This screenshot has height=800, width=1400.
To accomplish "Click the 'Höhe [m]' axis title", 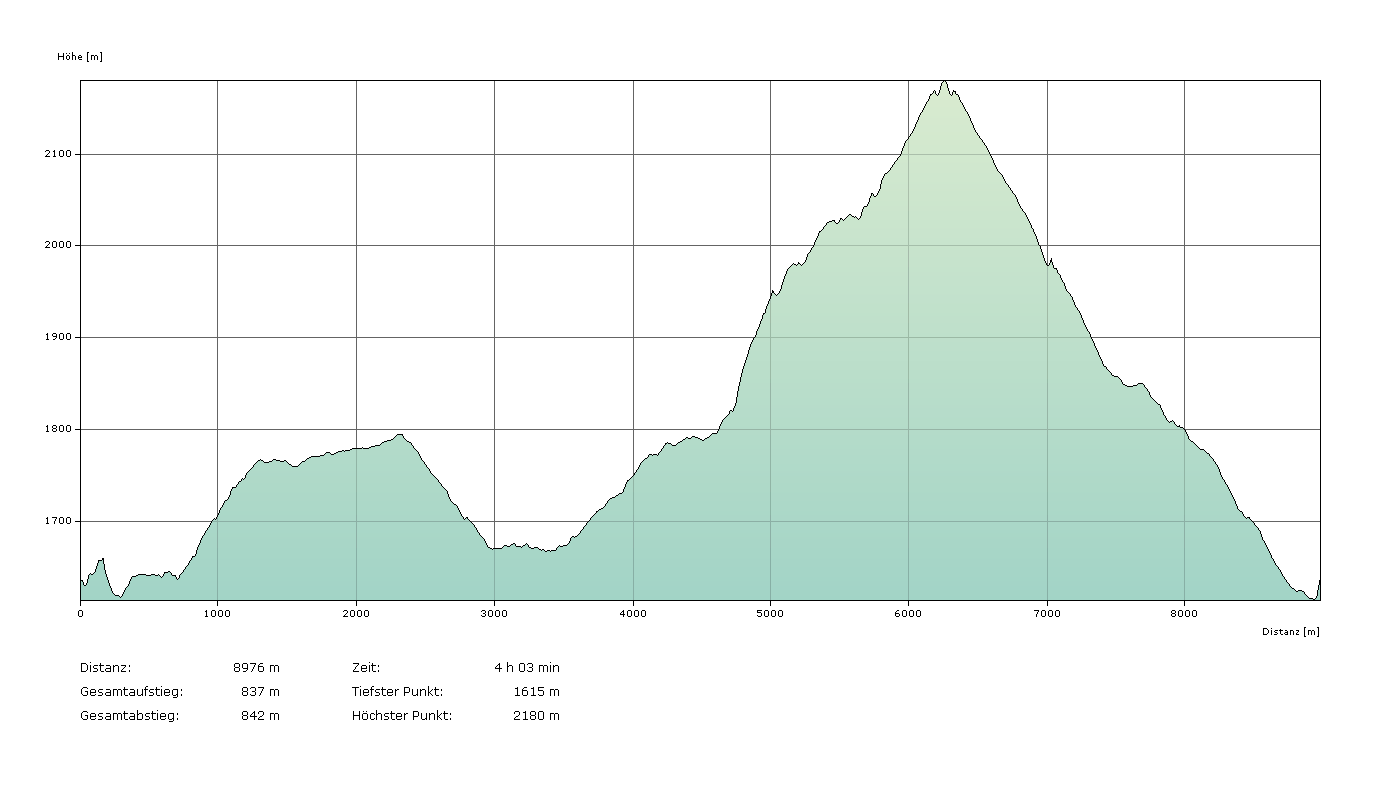I will point(80,57).
